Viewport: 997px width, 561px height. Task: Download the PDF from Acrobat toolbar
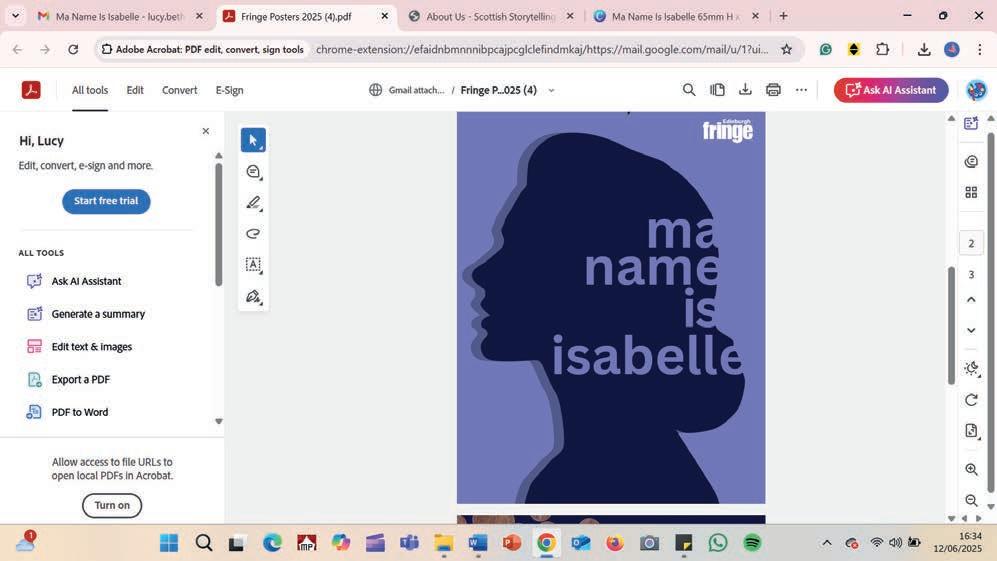[x=745, y=90]
